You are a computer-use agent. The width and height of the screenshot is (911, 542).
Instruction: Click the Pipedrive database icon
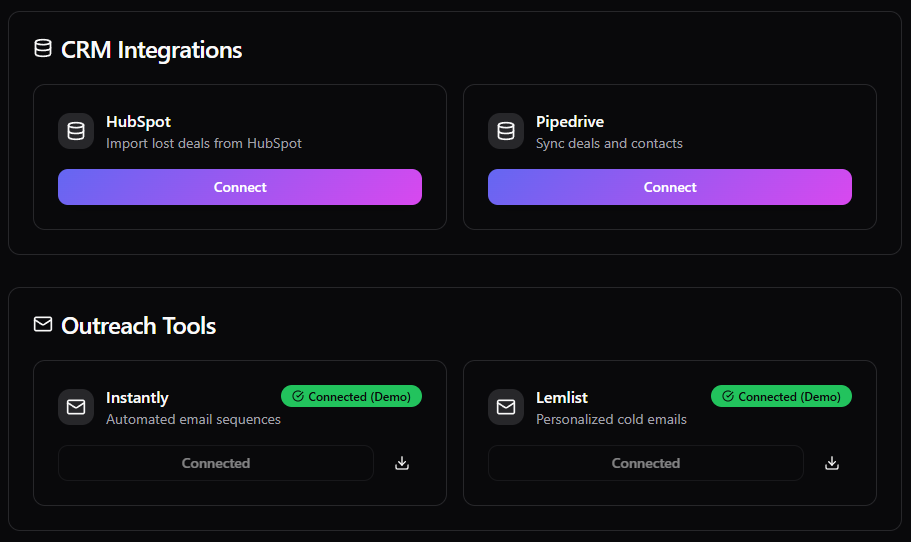point(506,132)
